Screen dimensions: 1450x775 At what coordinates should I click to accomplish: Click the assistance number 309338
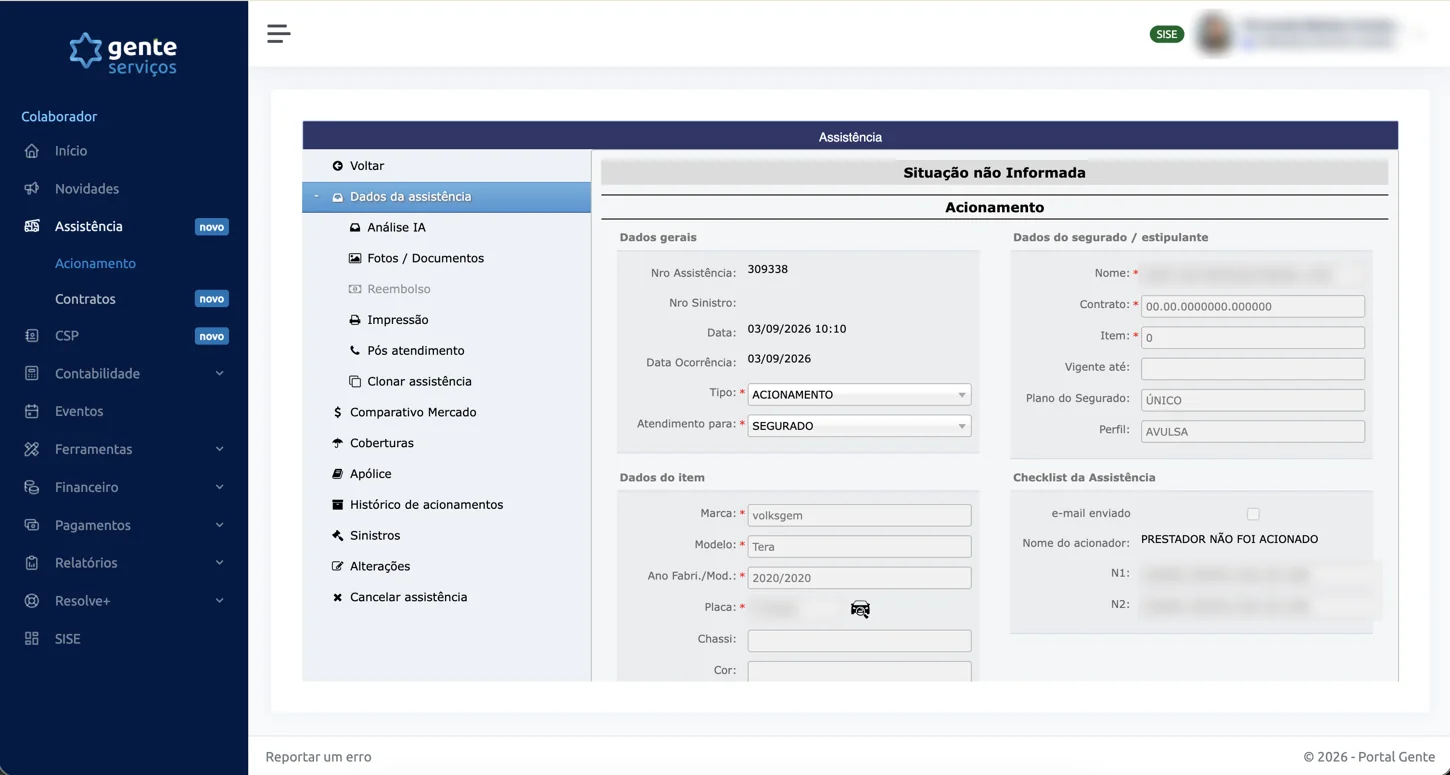[768, 270]
